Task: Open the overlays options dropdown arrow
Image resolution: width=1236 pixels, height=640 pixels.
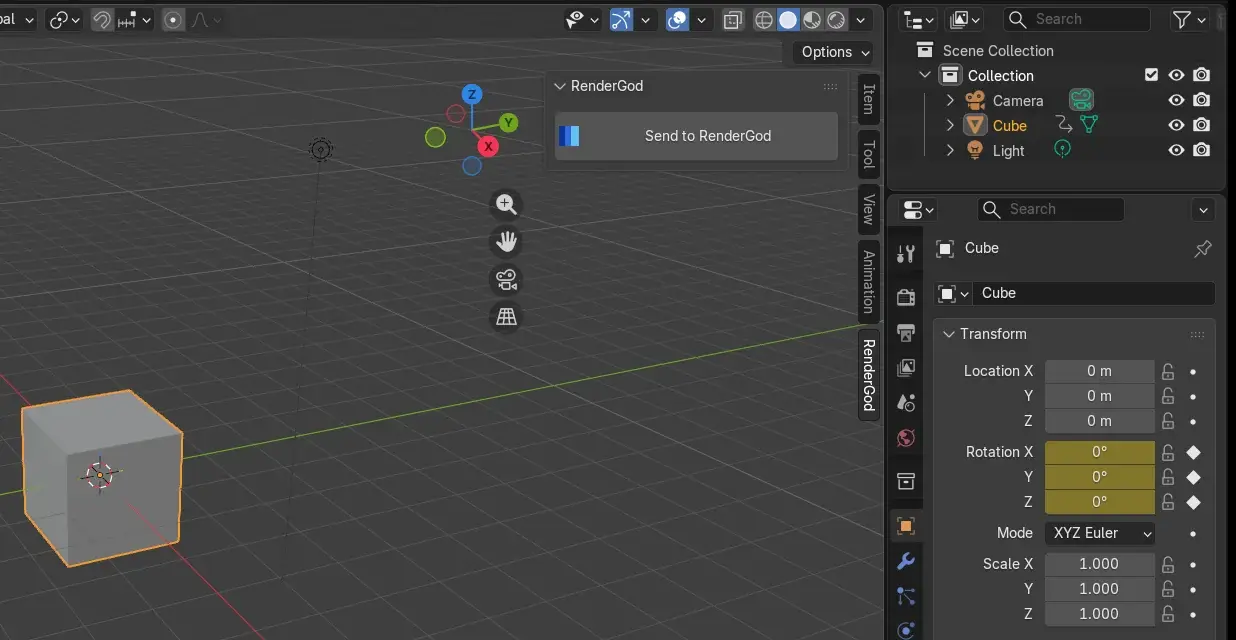Action: click(702, 20)
